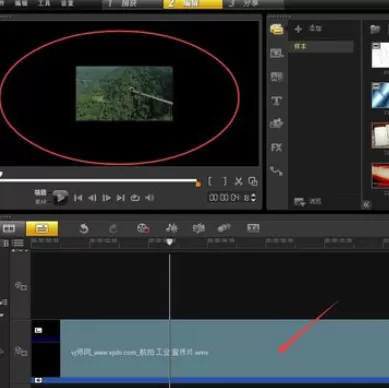The width and height of the screenshot is (389, 388).
Task: Set mark-out with right bracket
Action: point(225,182)
